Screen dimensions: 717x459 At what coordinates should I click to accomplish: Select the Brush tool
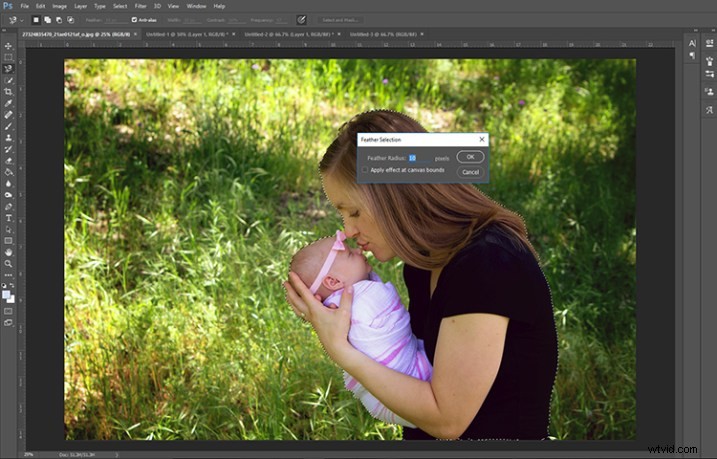[8, 126]
